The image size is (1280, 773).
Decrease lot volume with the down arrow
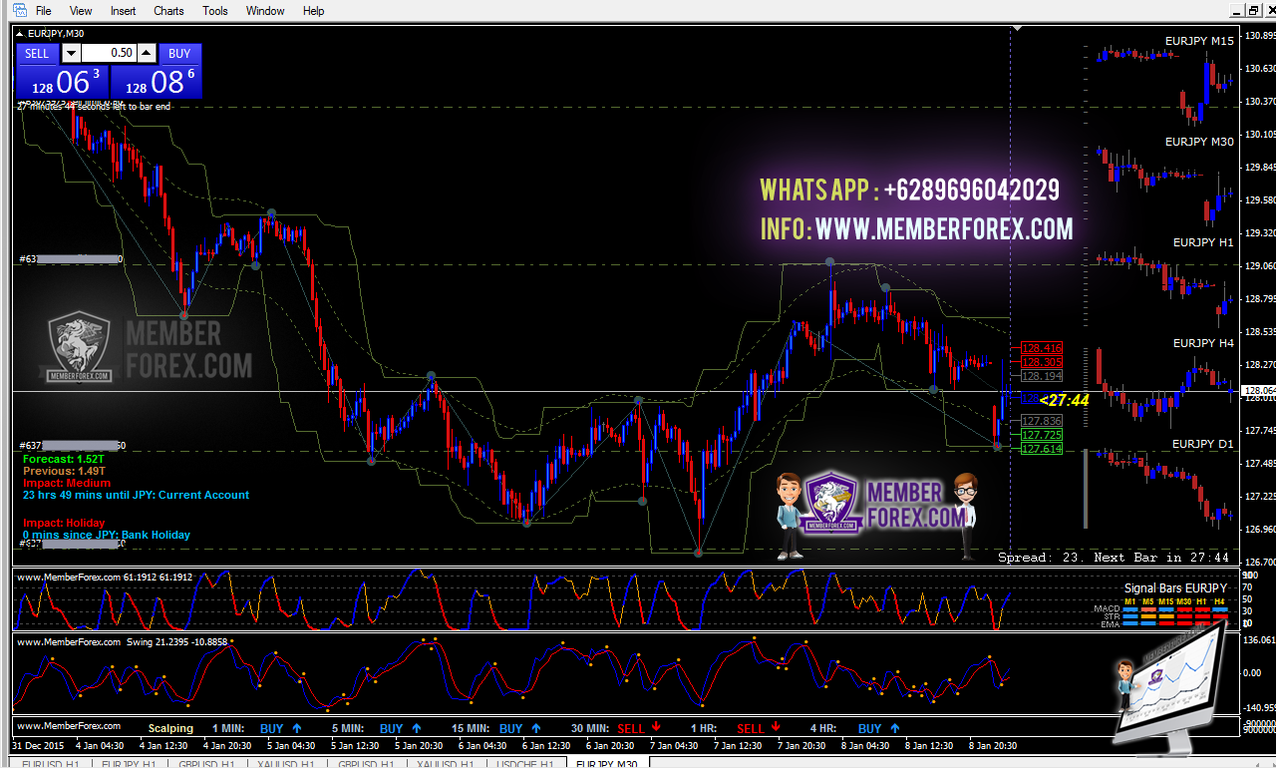(x=70, y=53)
